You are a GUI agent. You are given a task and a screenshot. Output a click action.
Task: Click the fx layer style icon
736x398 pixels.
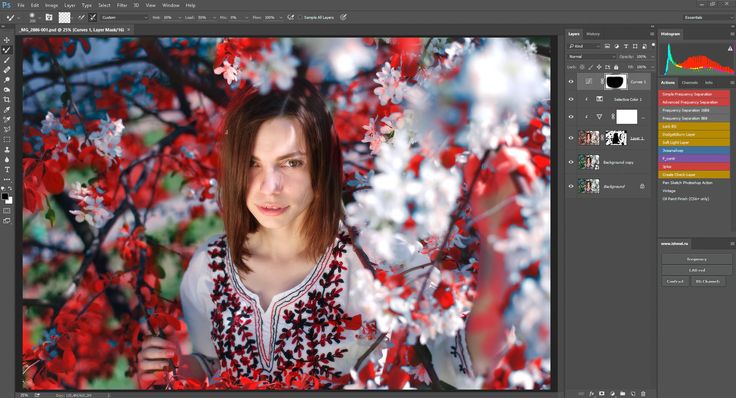(x=591, y=393)
